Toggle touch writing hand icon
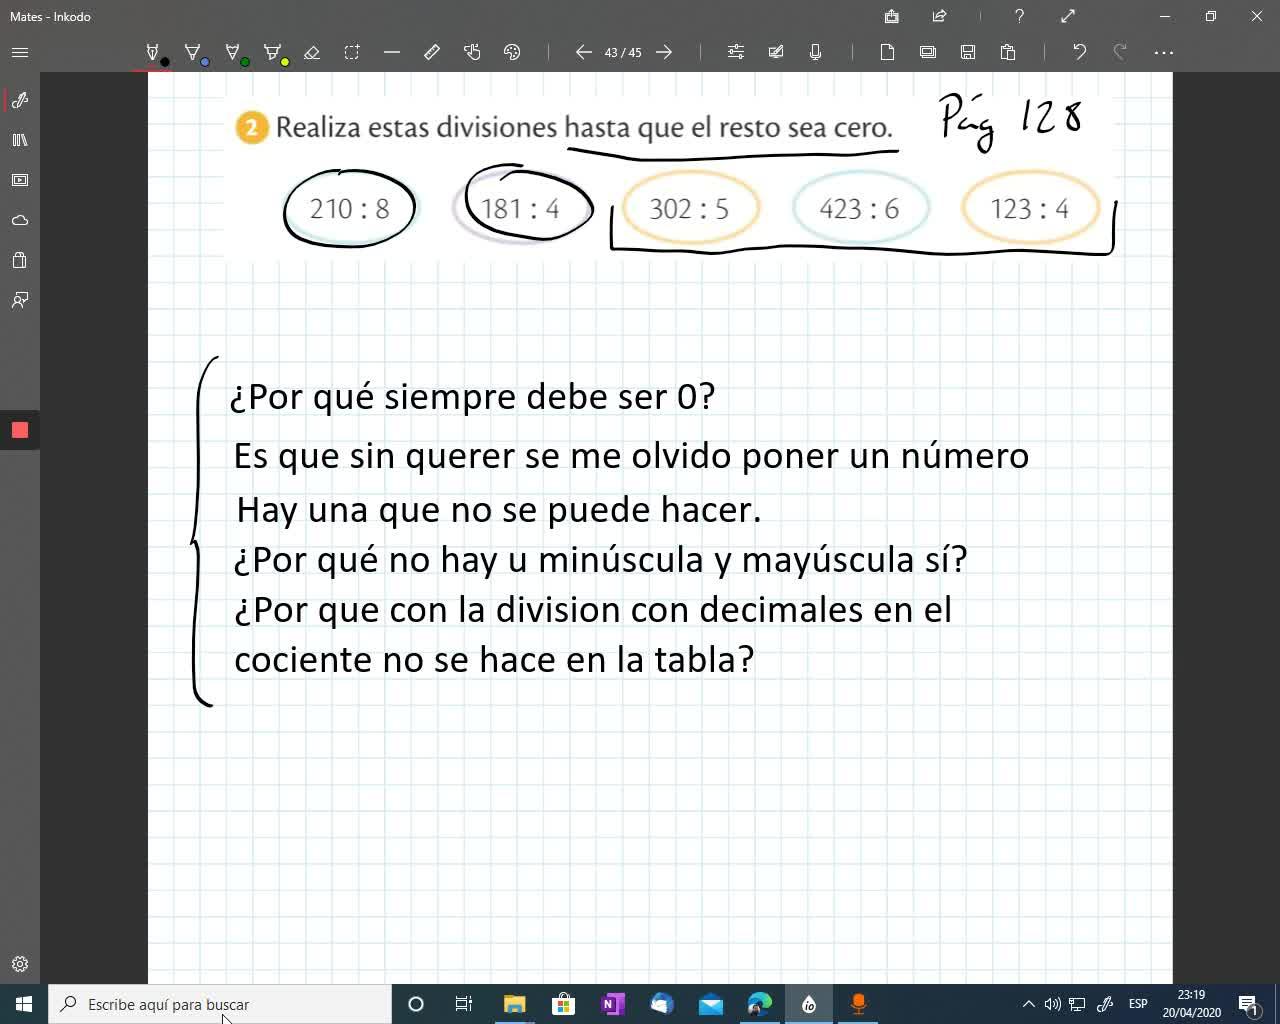Screen dimensions: 1280x1024 (472, 52)
